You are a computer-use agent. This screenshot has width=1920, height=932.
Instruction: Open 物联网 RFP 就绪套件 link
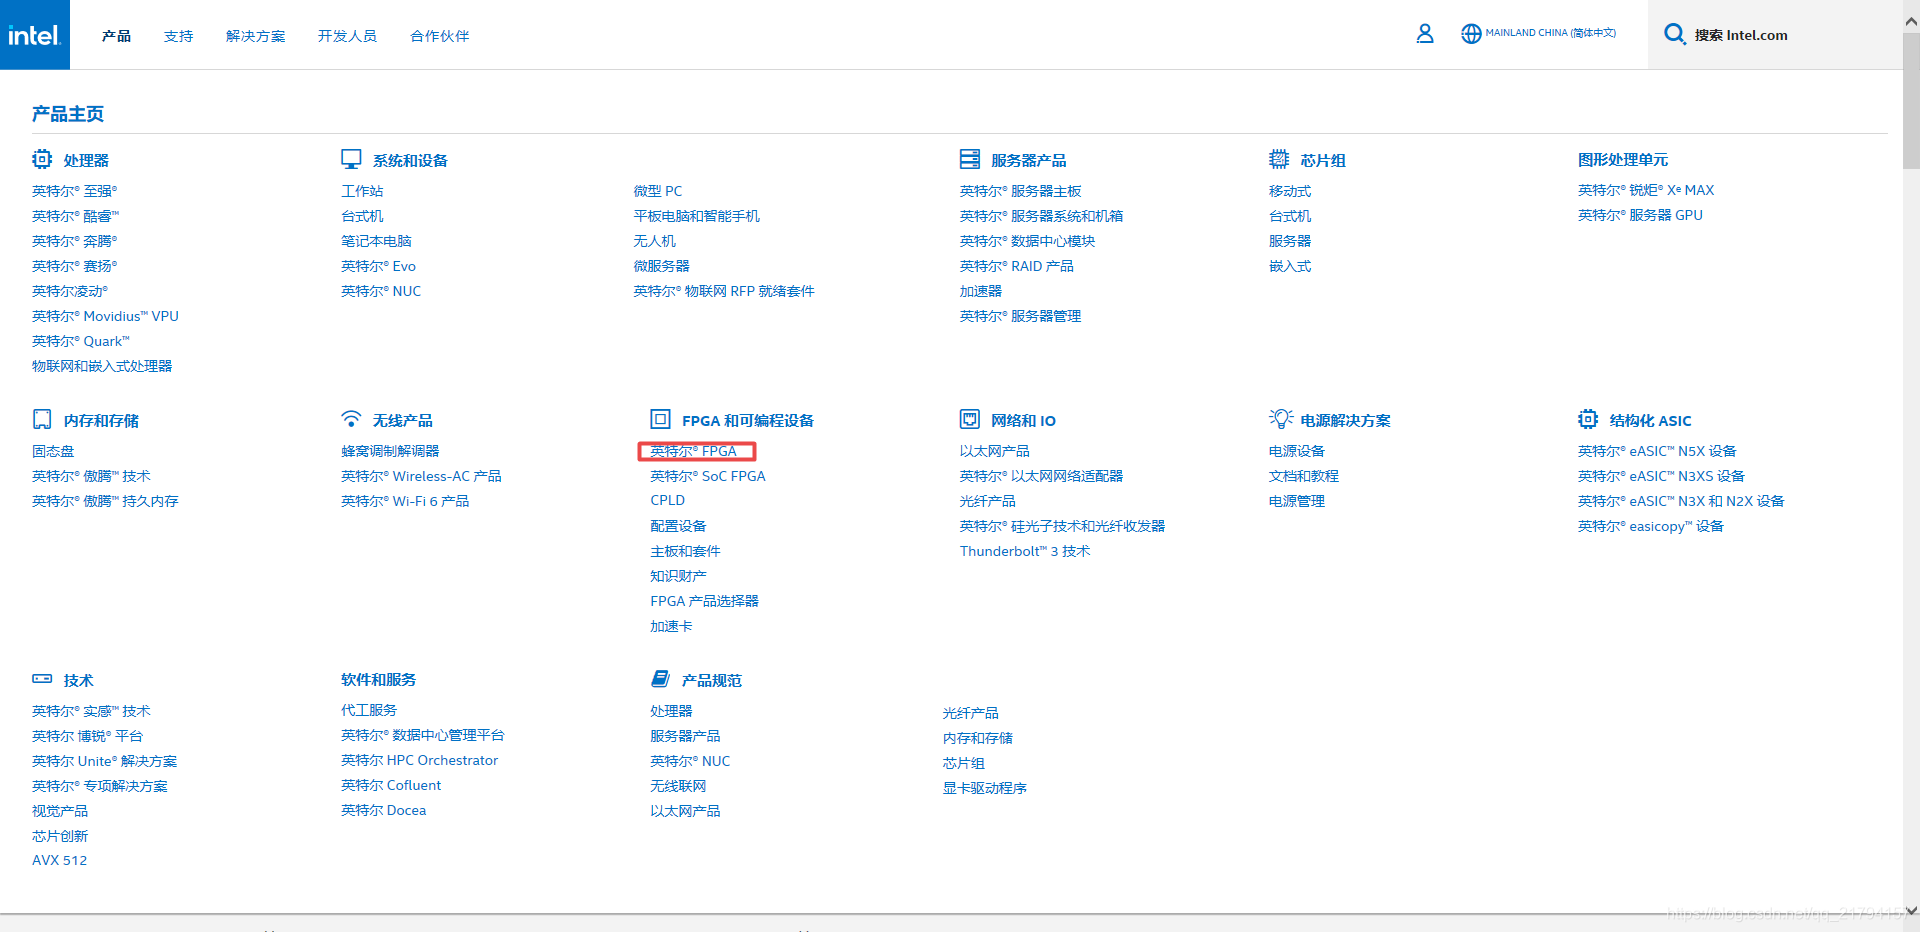tap(724, 291)
